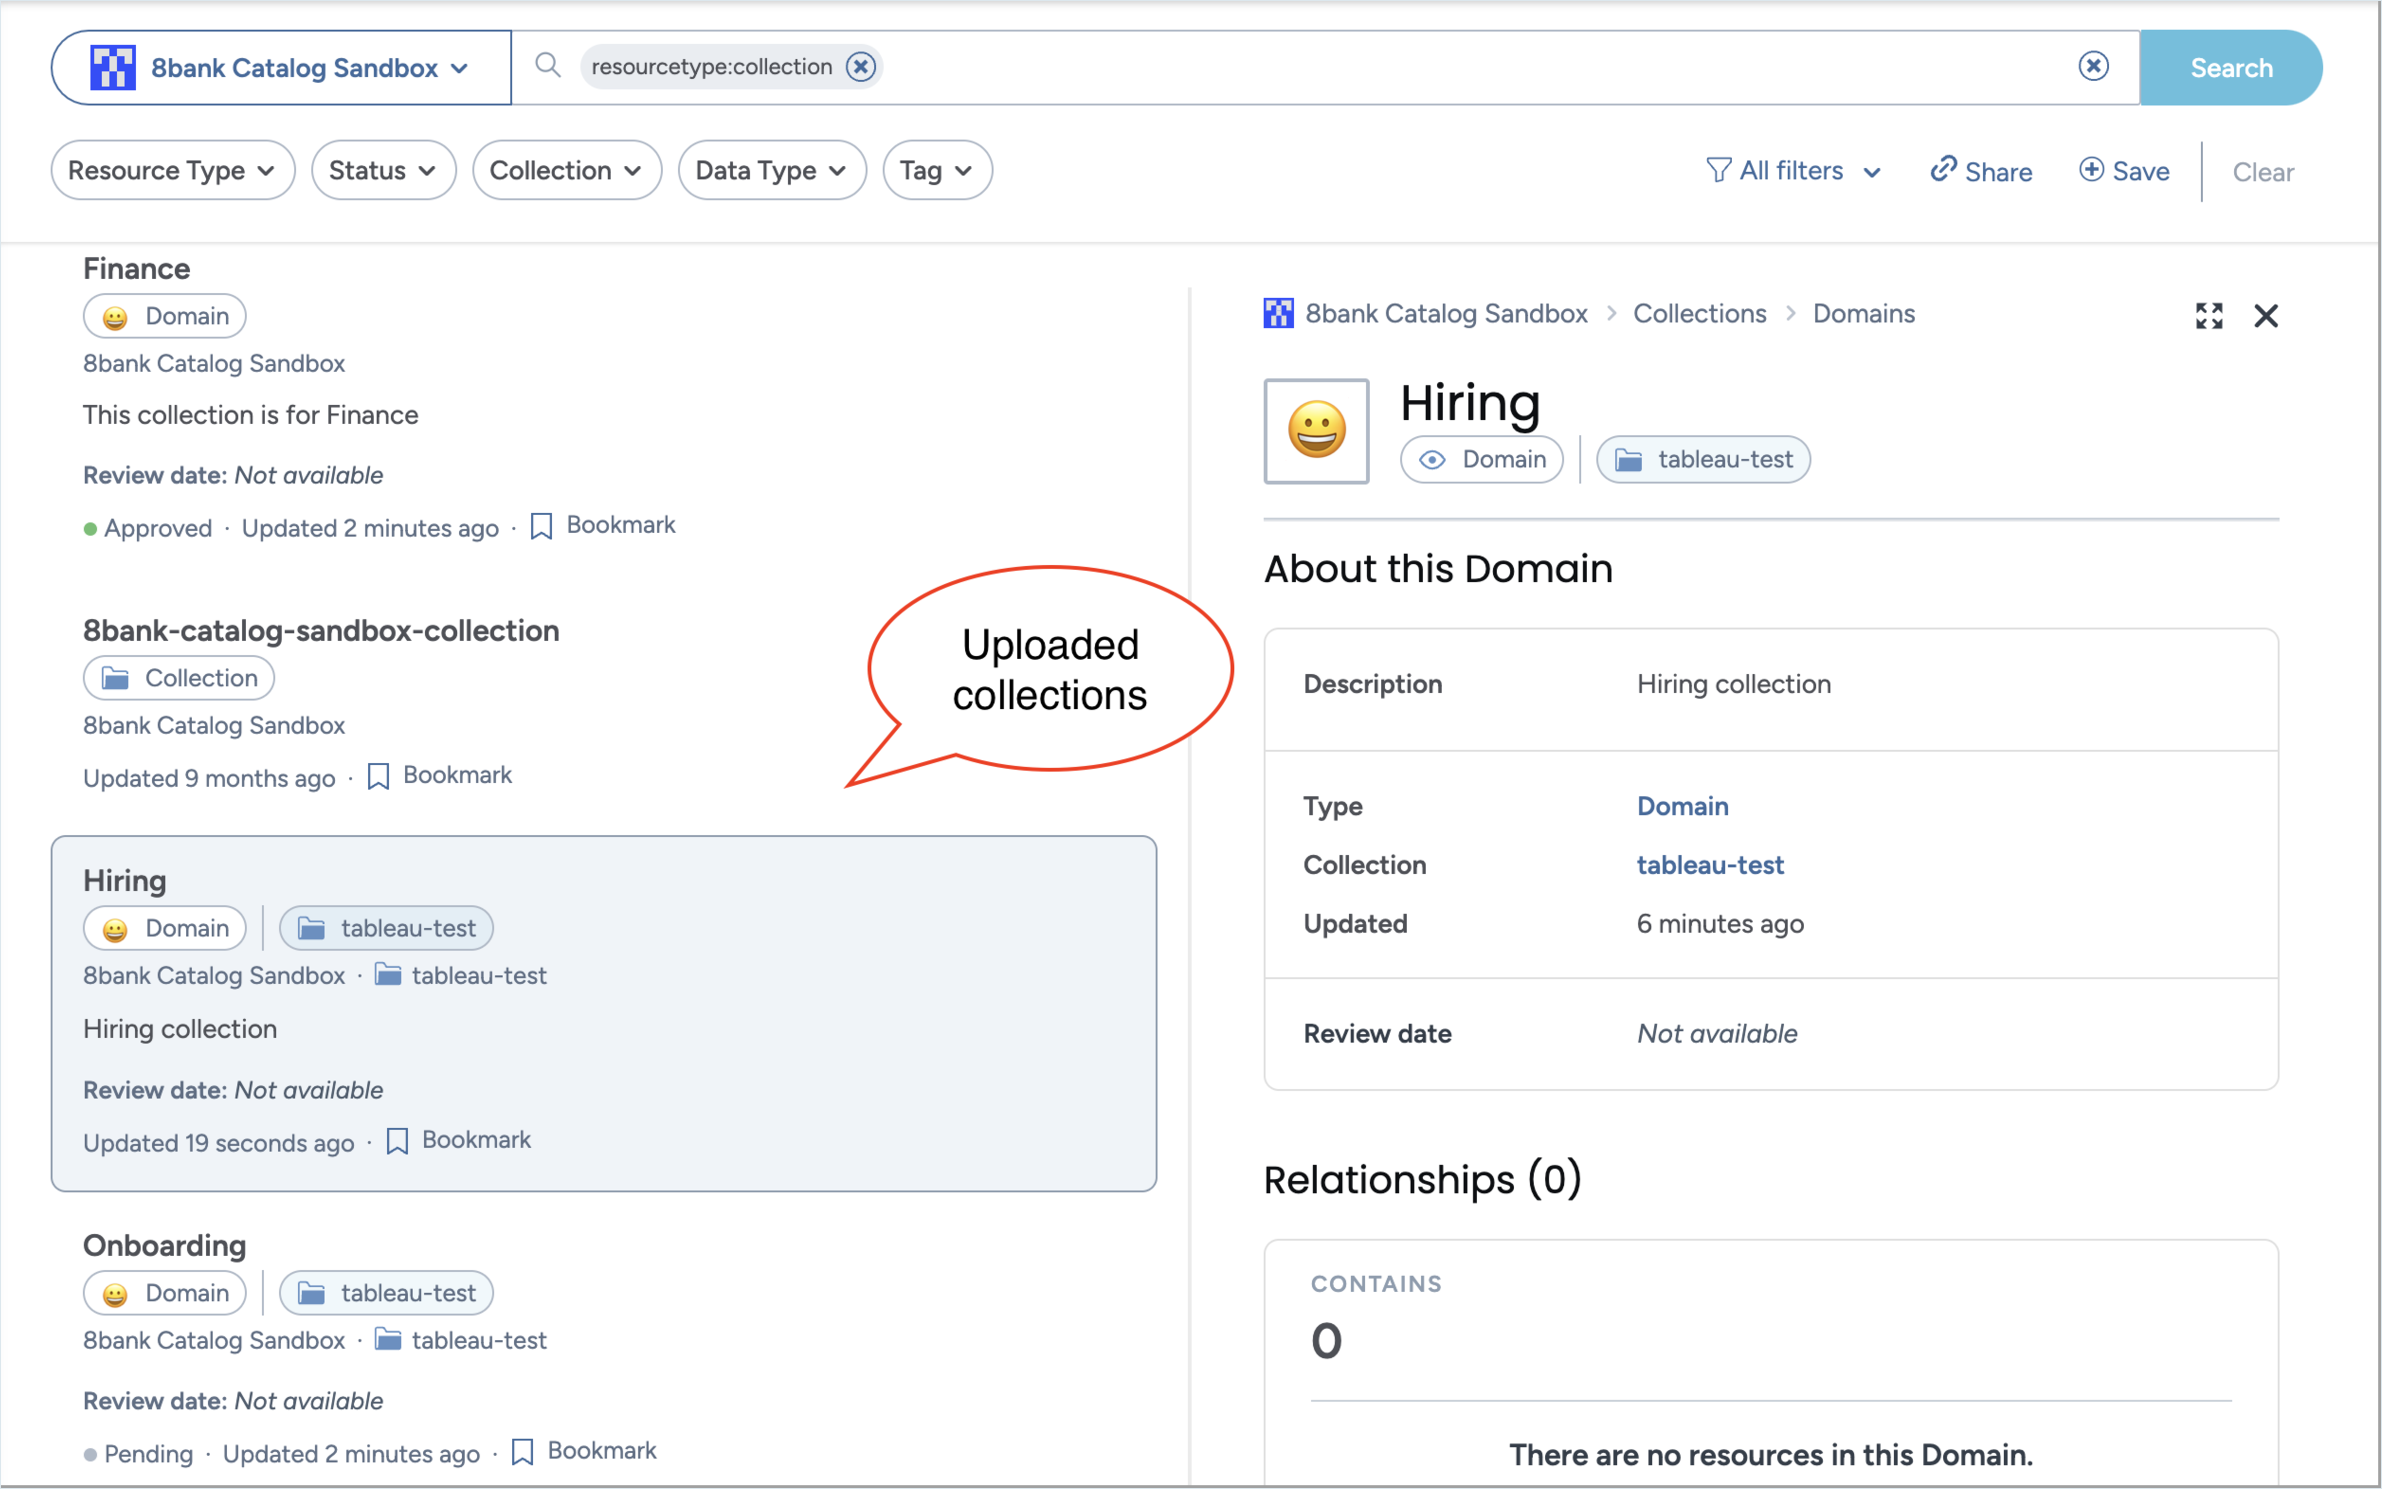Expand the All filters menu
Viewport: 2382px width, 1489px height.
pyautogui.click(x=1792, y=171)
